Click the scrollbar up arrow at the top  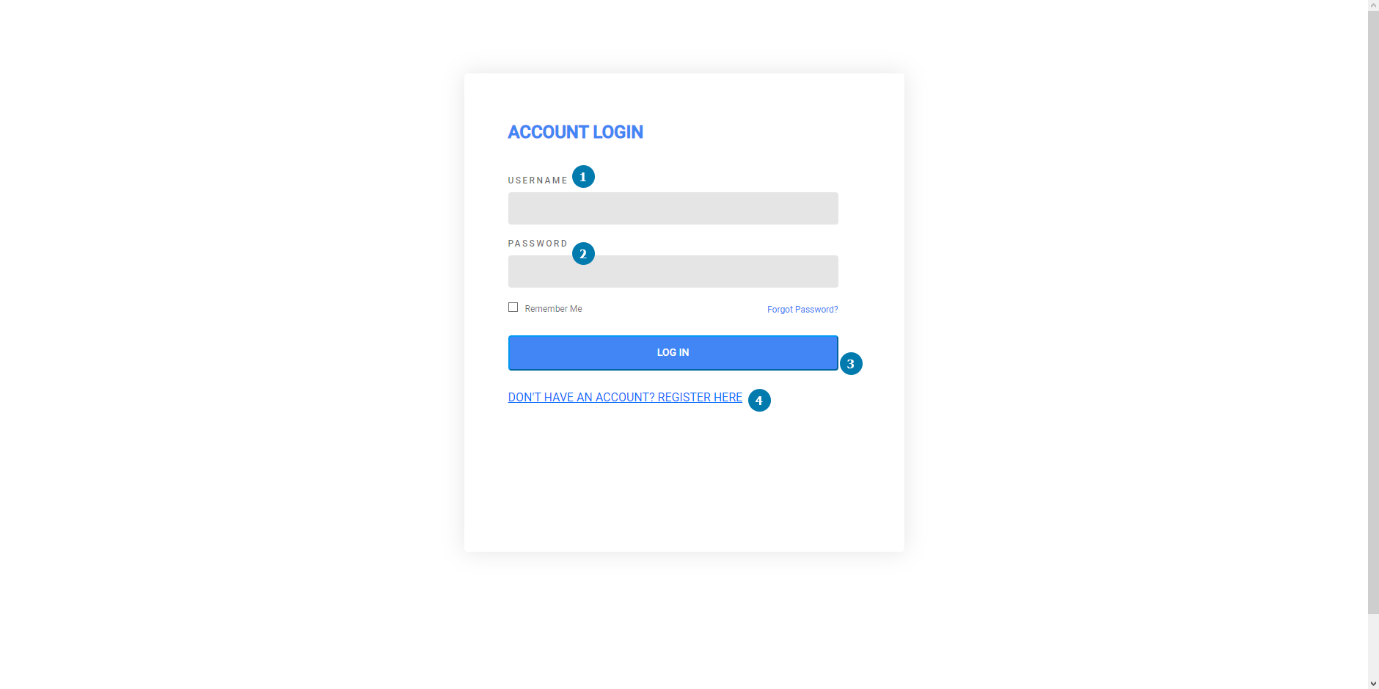coord(1373,5)
